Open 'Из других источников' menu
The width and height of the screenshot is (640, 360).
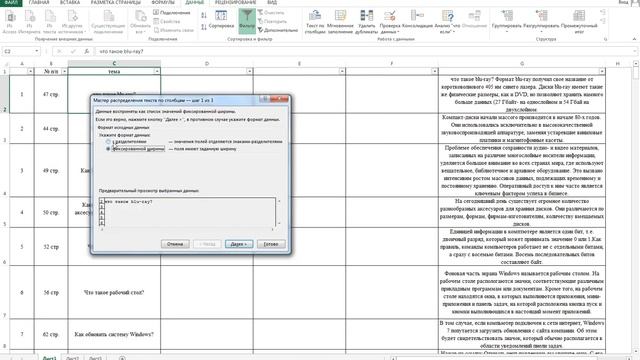click(72, 22)
